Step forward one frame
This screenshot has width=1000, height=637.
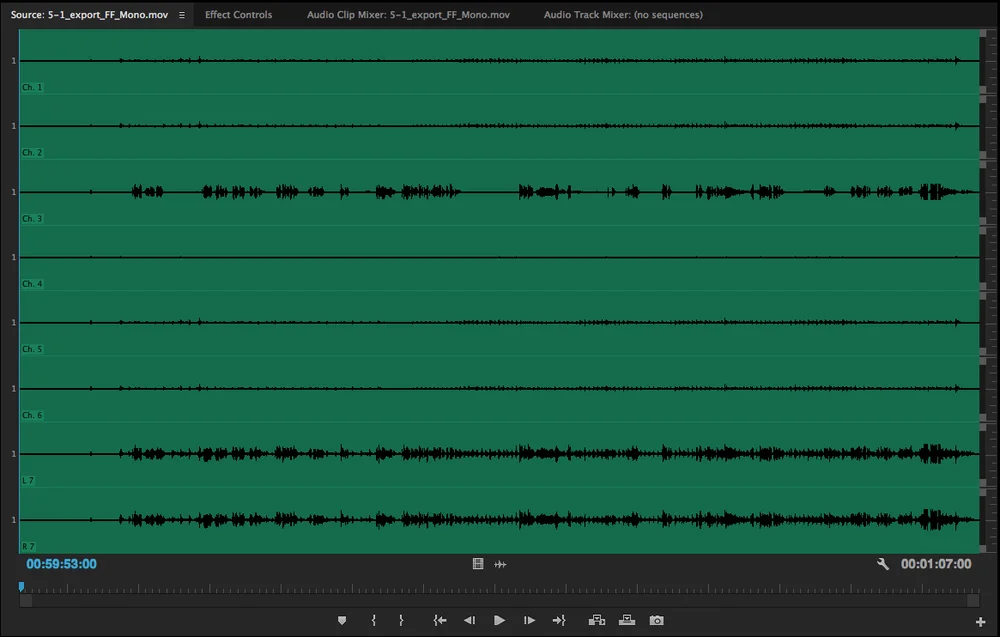(529, 620)
